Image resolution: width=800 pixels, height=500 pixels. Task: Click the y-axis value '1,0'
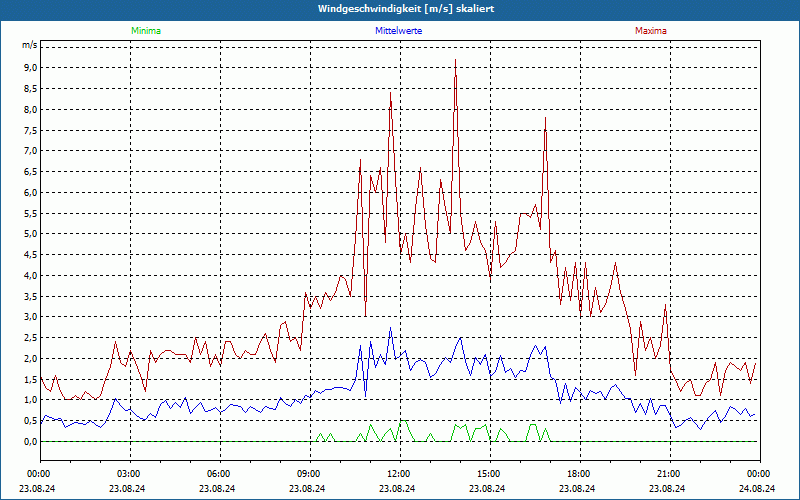tap(30, 400)
